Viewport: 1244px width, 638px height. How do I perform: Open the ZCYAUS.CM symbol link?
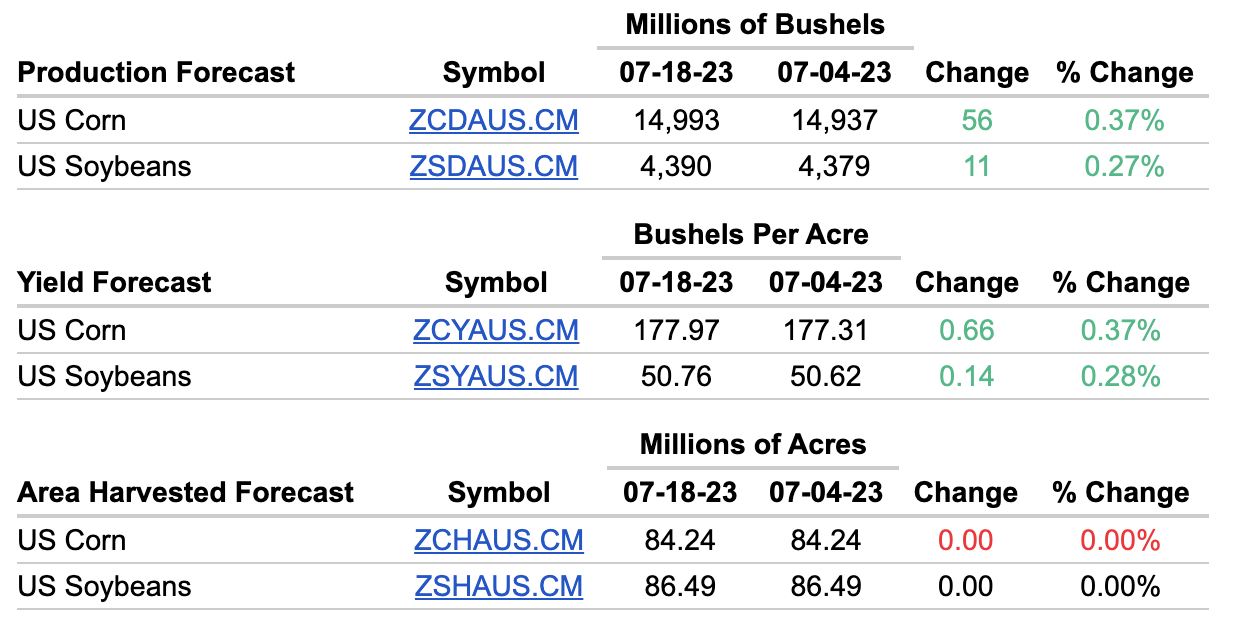tap(496, 331)
